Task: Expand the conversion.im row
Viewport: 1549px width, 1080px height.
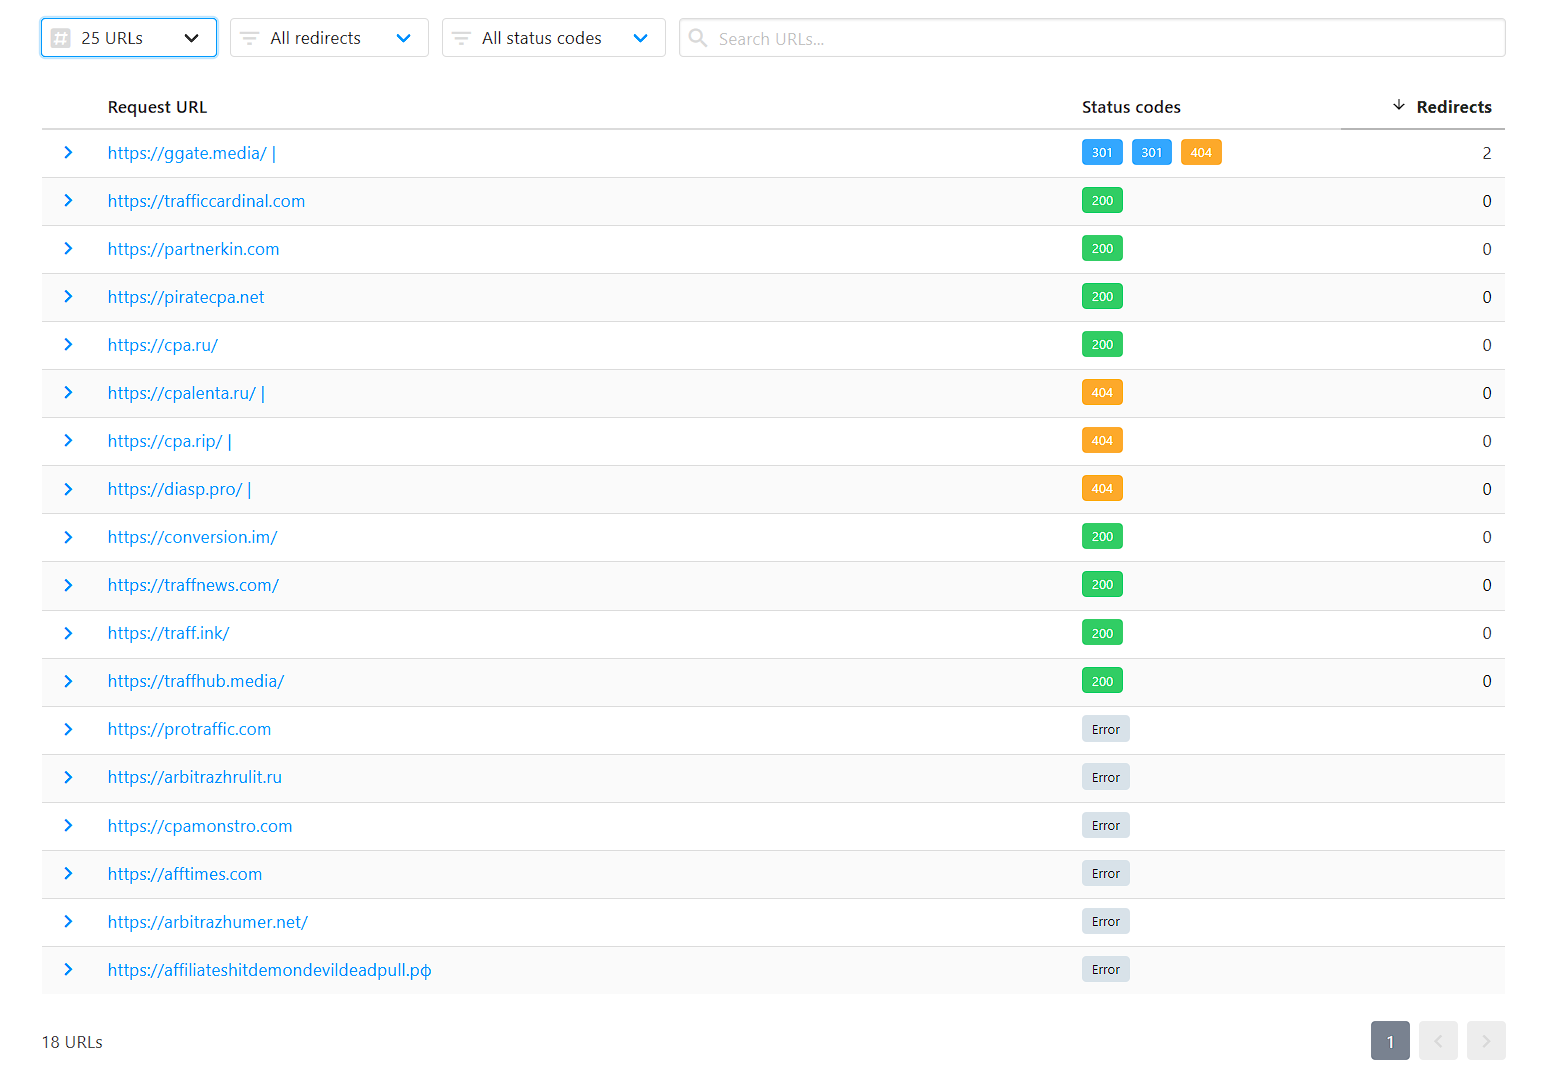Action: 68,537
